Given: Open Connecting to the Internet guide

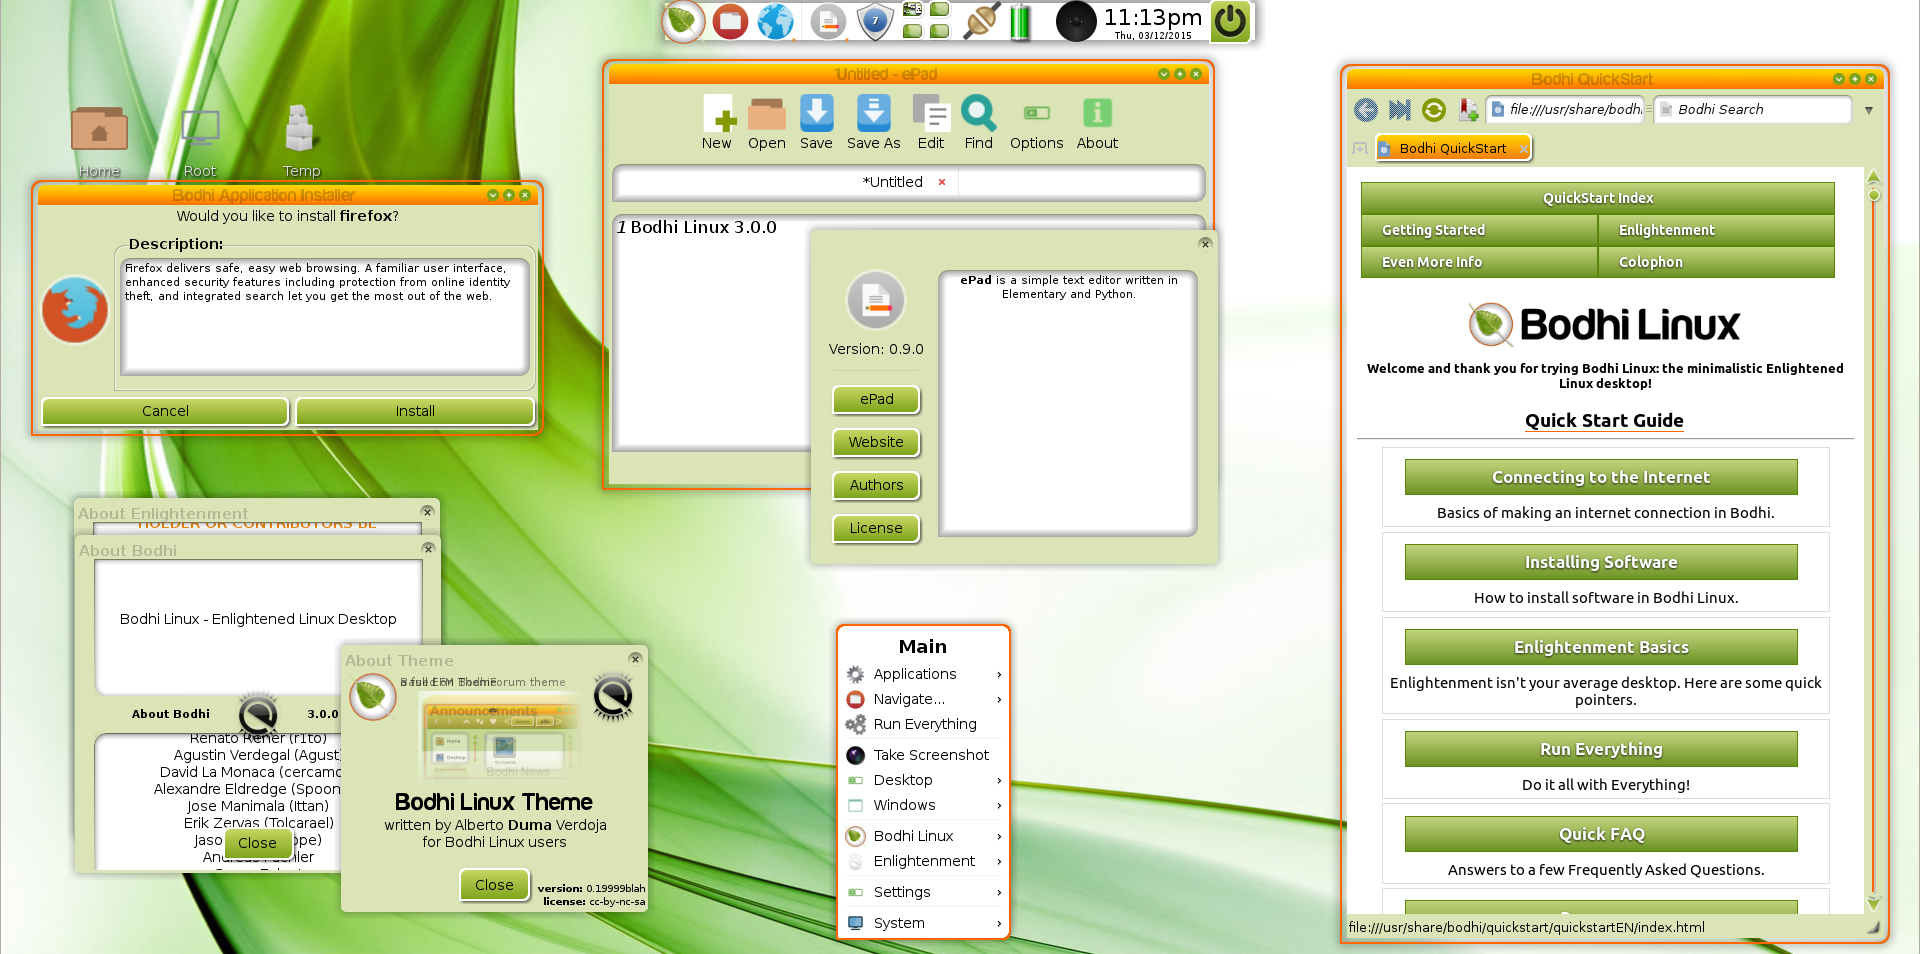Looking at the screenshot, I should click(x=1601, y=477).
